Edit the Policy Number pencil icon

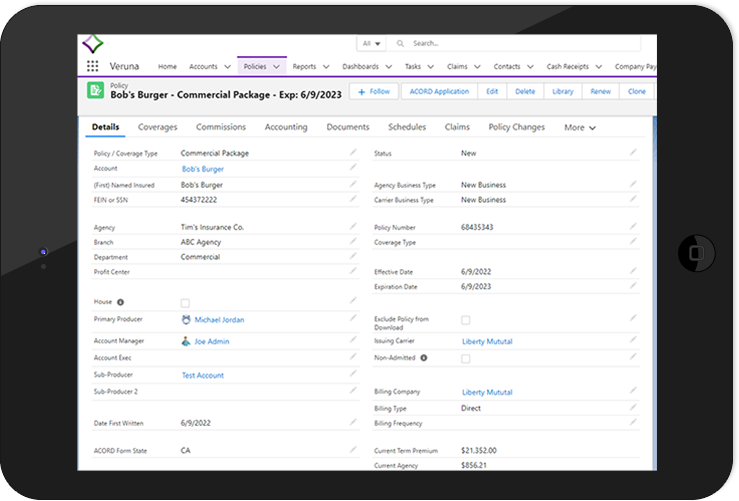click(x=633, y=226)
